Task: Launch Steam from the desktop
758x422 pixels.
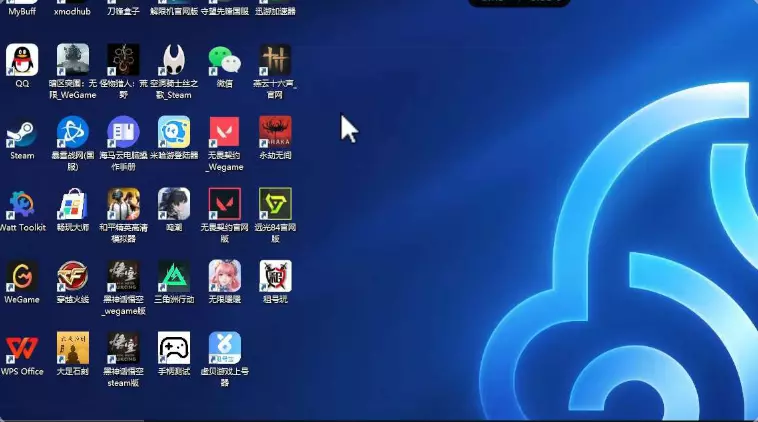Action: [22, 132]
